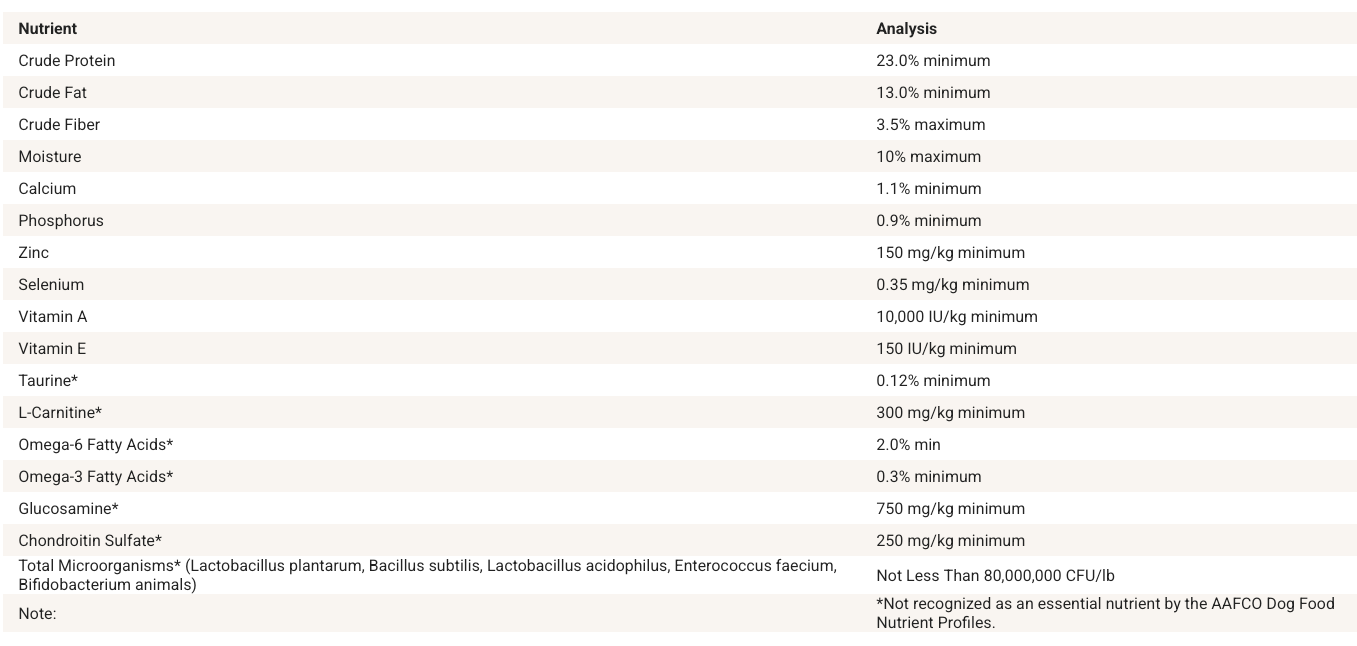
Task: Click the Omega-3 0.3% minimum value
Action: (928, 477)
